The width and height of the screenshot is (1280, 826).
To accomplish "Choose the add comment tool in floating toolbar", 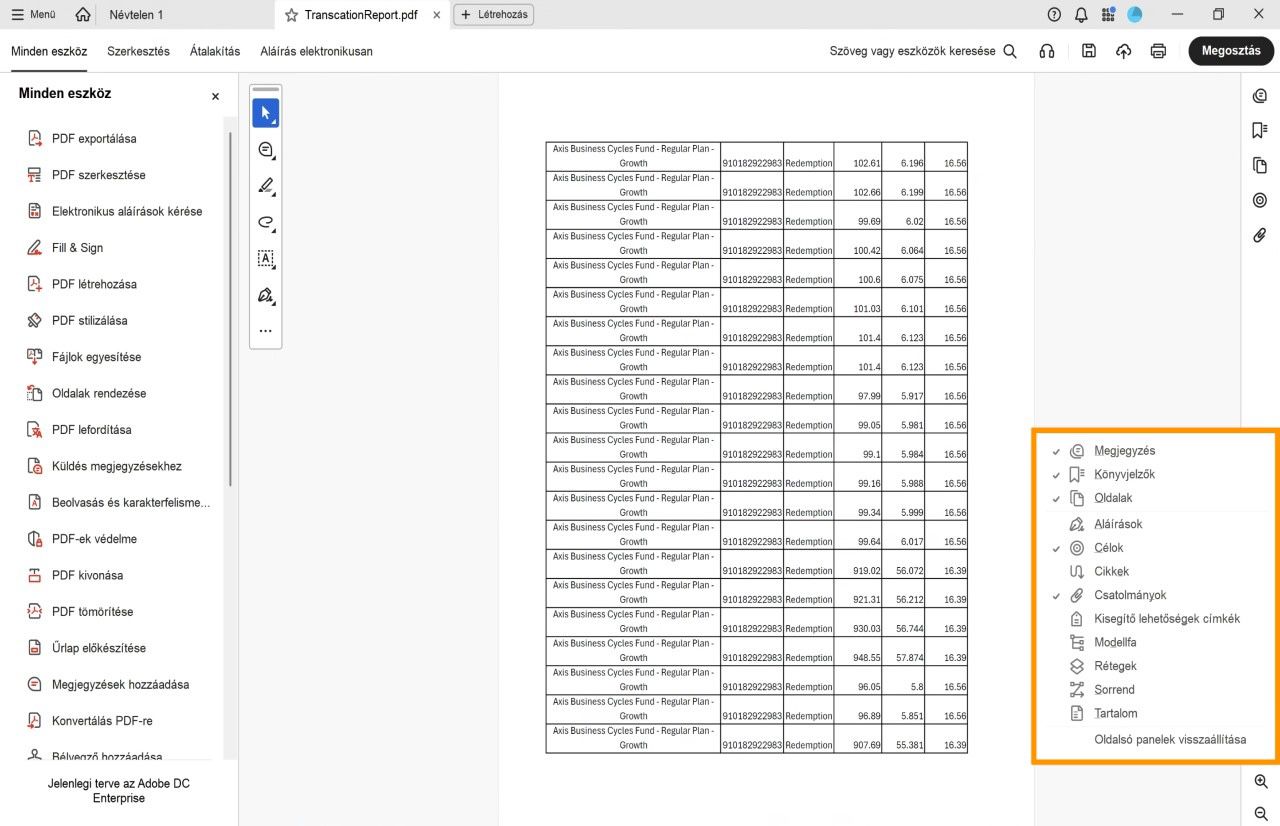I will [265, 150].
